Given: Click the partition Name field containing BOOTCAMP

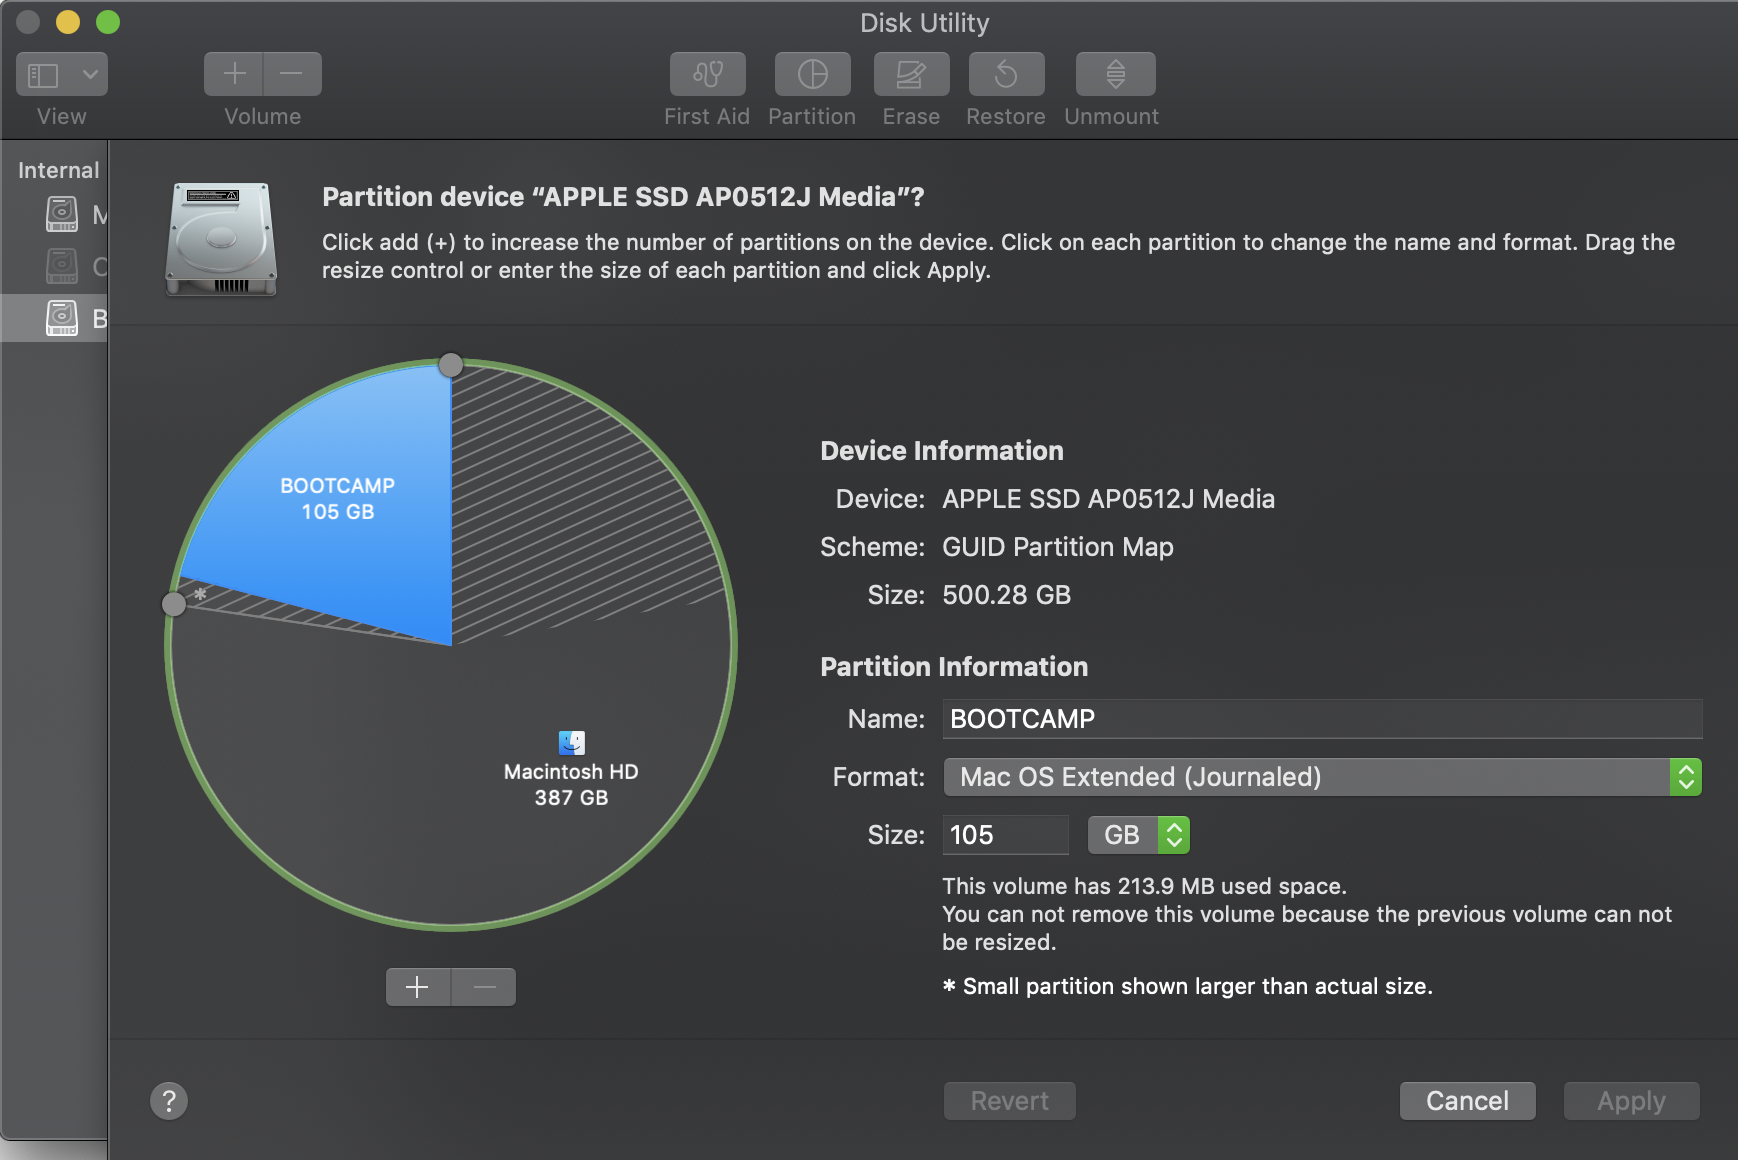Looking at the screenshot, I should pos(1322,719).
